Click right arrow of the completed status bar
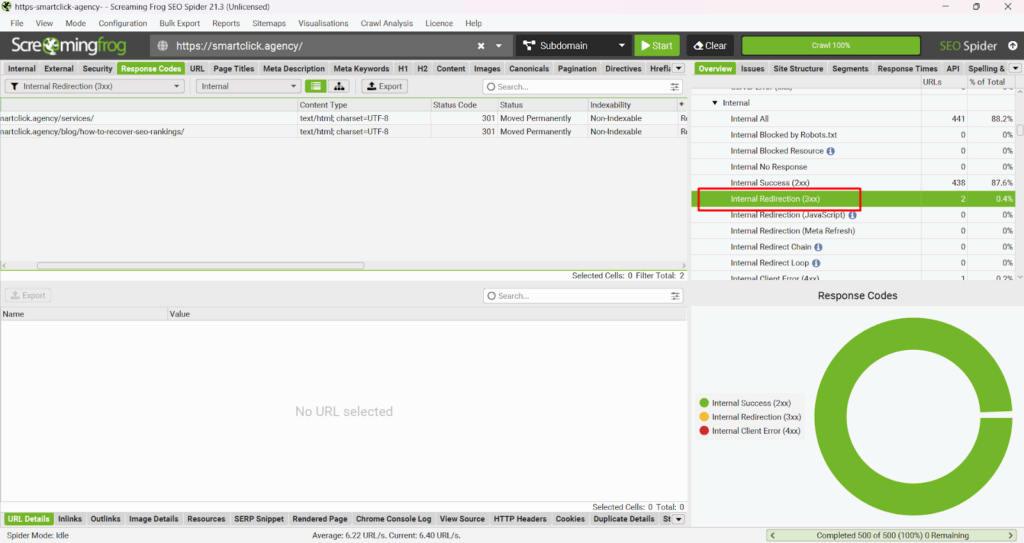Viewport: 1024px width, 543px height. (1011, 535)
